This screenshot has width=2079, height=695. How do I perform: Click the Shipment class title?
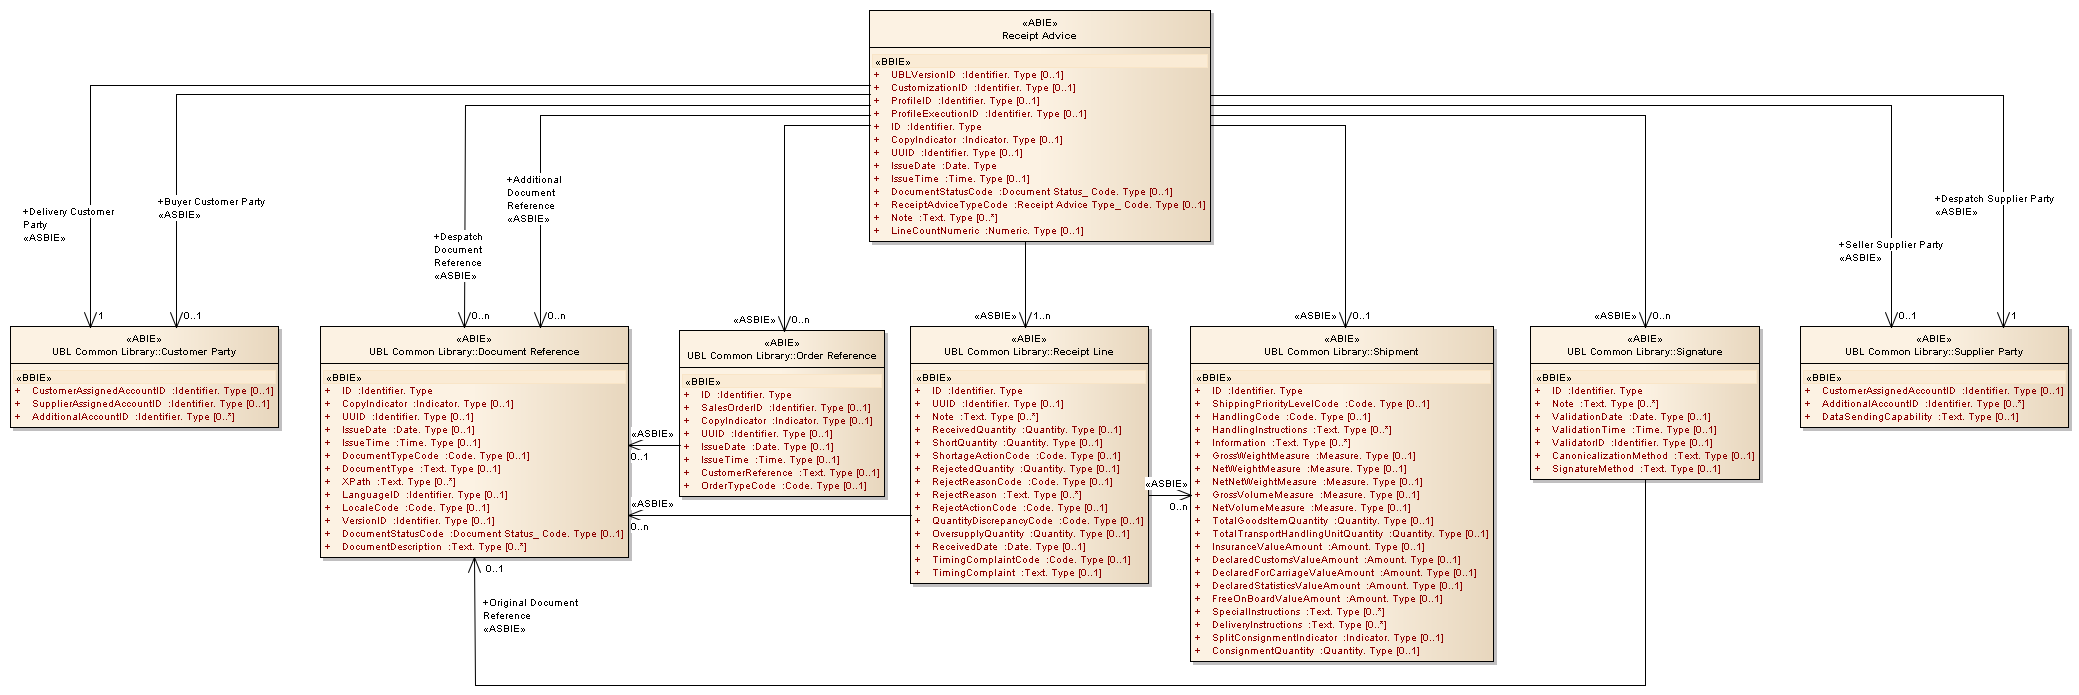tap(1341, 352)
